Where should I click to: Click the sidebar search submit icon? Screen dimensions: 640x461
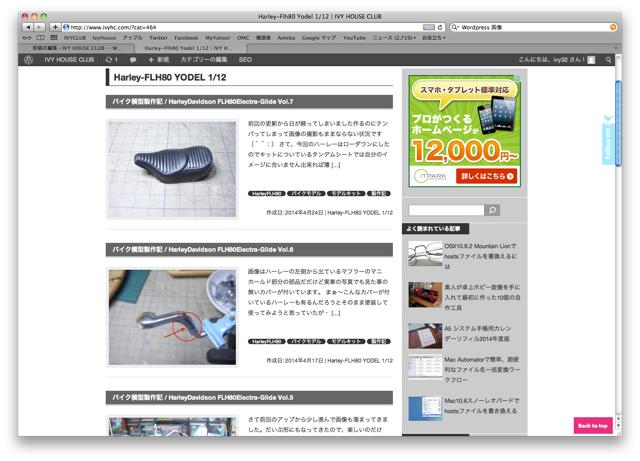point(492,210)
